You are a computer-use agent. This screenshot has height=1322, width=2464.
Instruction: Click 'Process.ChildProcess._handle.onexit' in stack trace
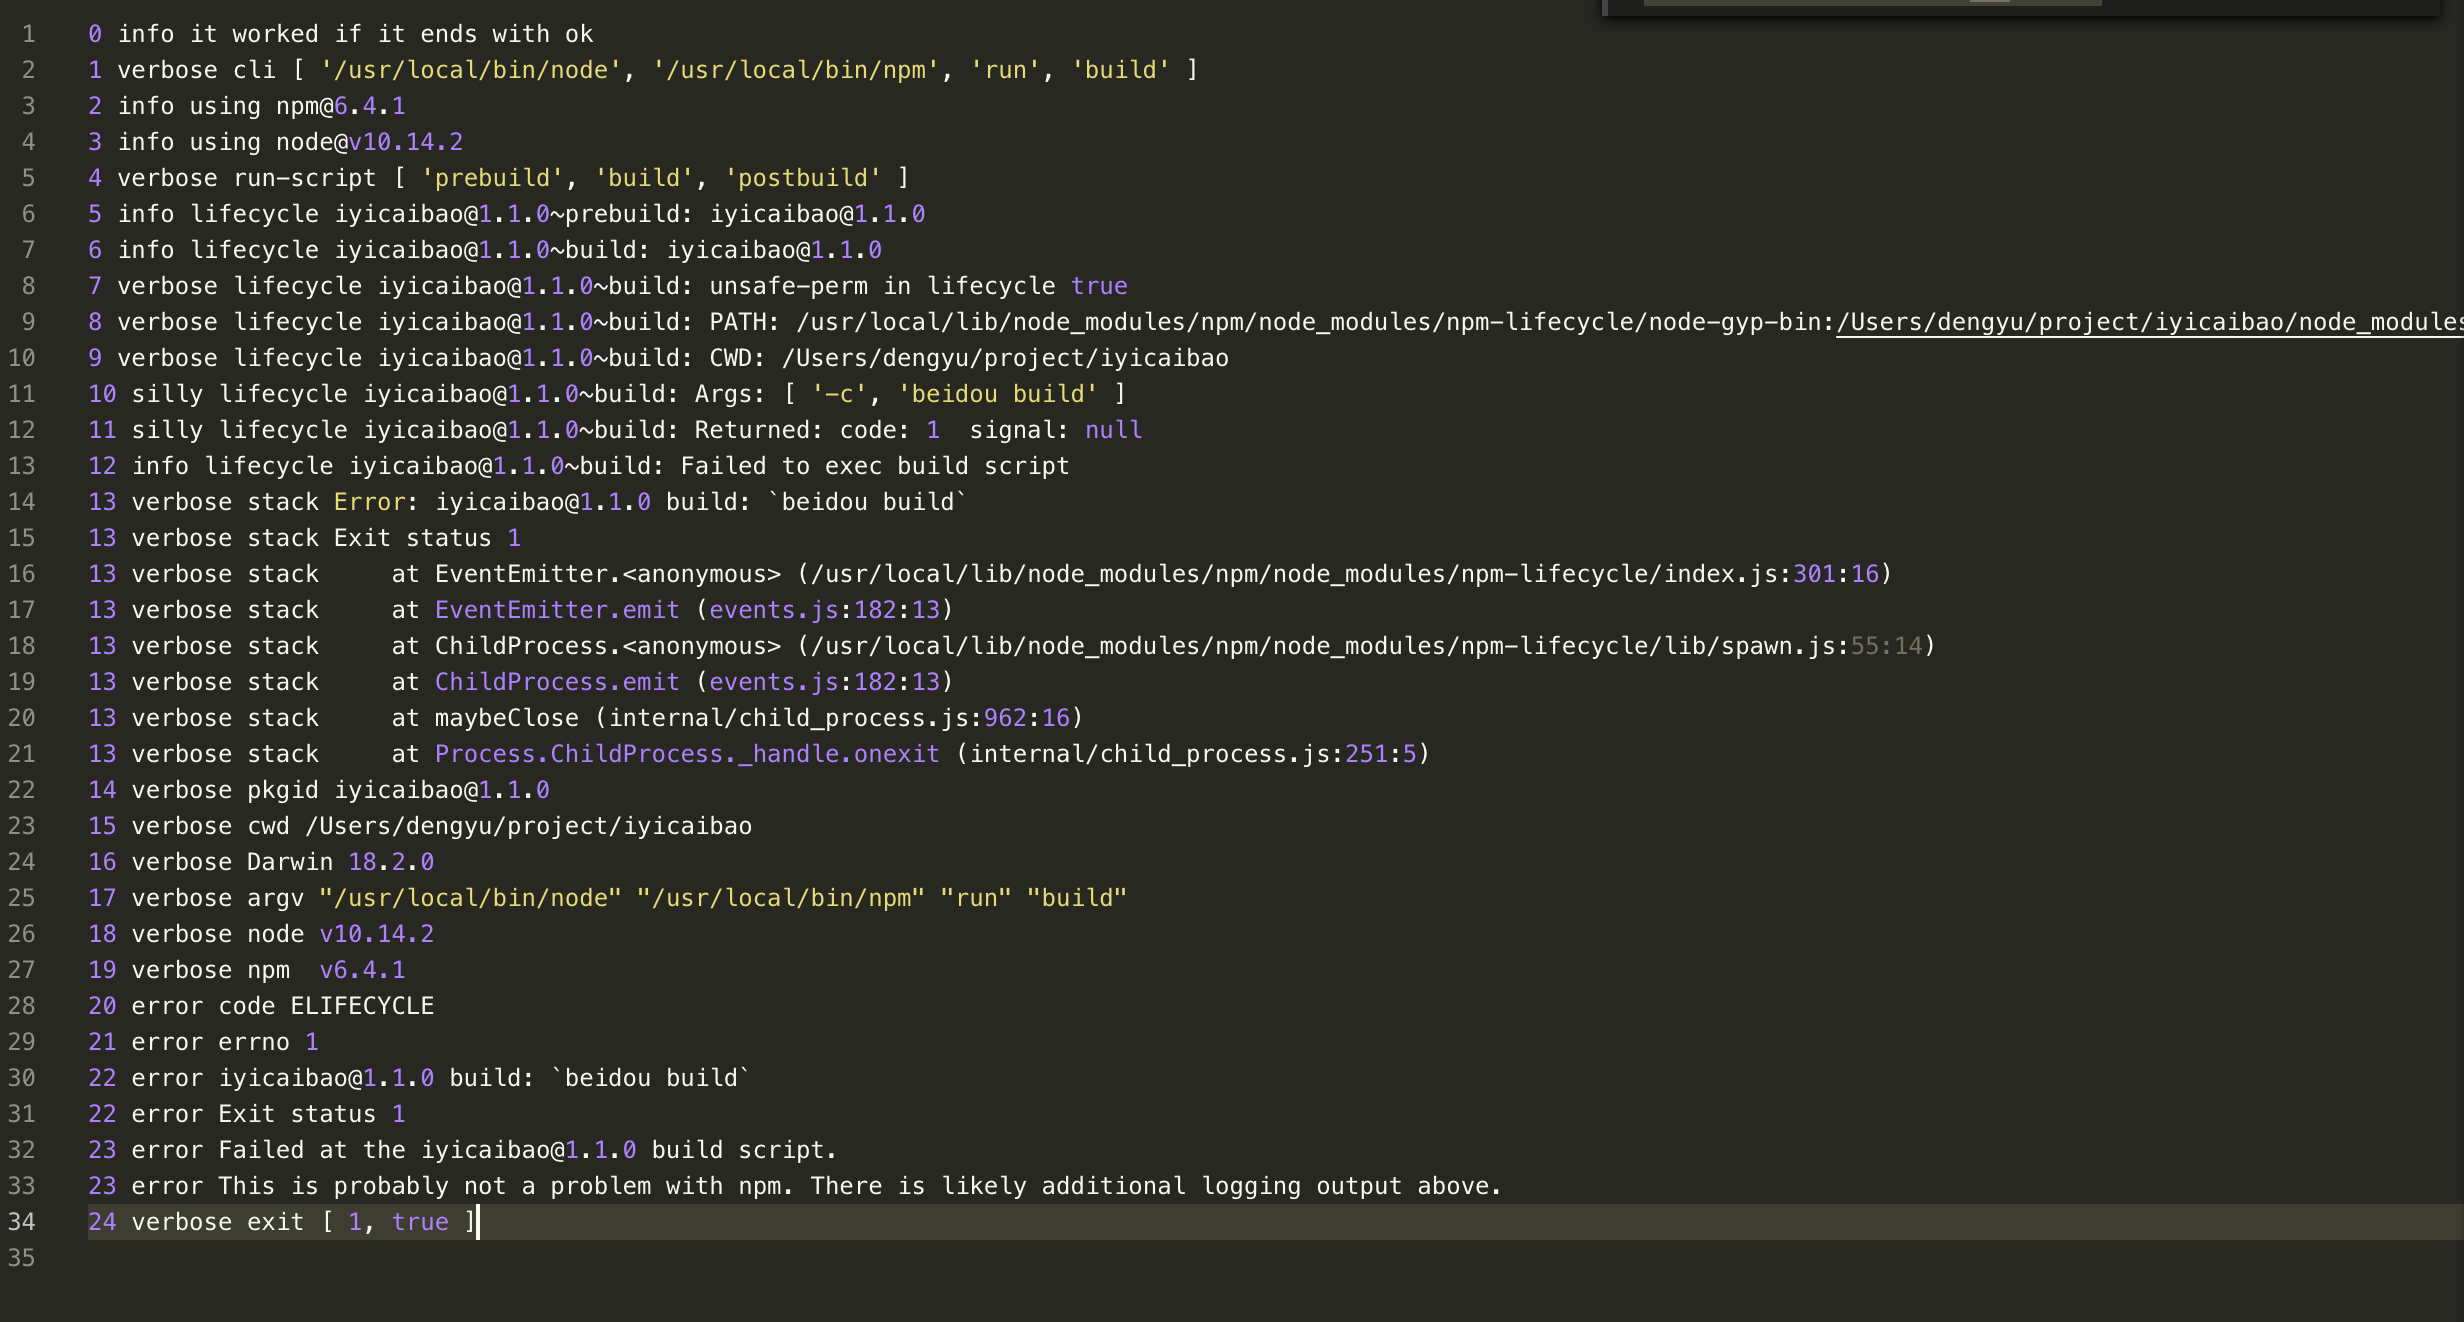point(687,754)
